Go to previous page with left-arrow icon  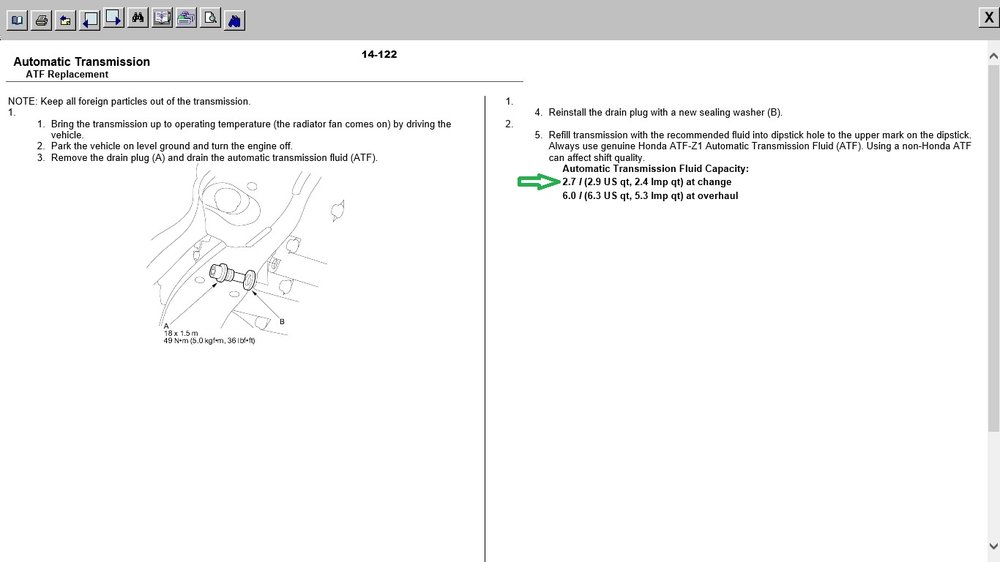pyautogui.click(x=89, y=20)
